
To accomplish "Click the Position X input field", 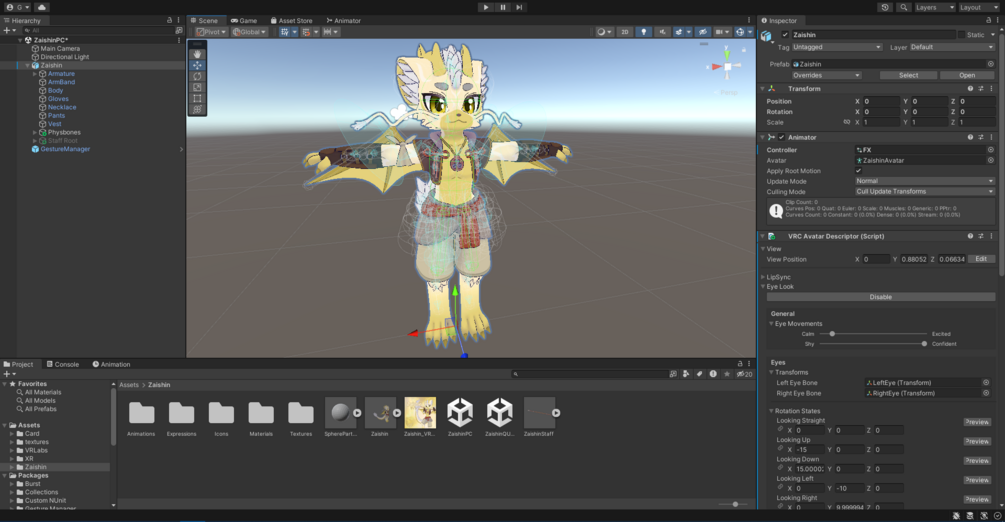I will [881, 101].
